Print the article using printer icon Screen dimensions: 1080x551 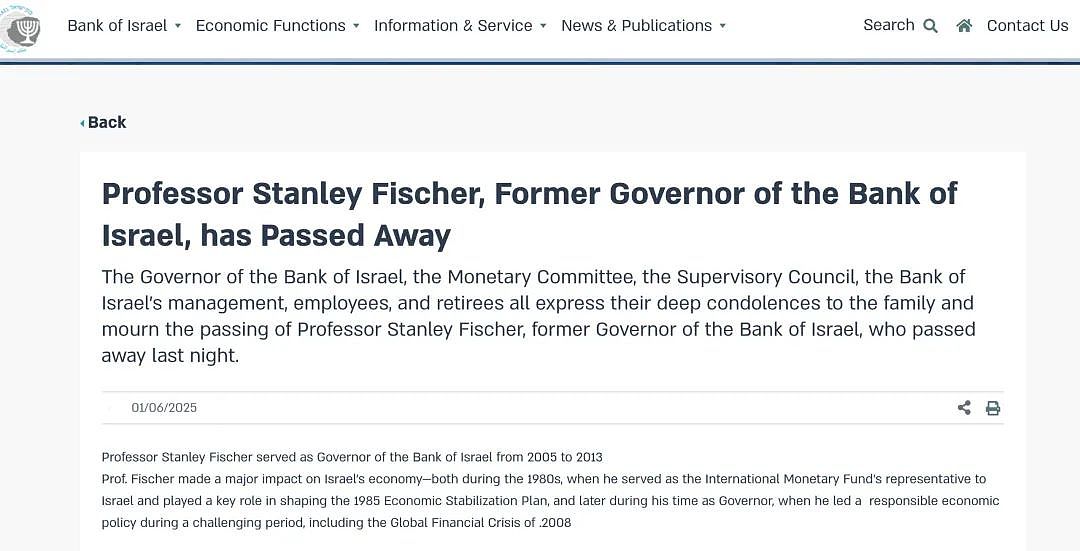coord(993,408)
